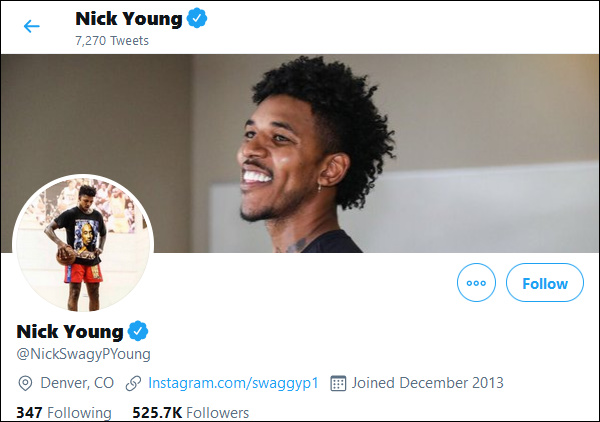Follow Nick Young's account

(x=544, y=284)
